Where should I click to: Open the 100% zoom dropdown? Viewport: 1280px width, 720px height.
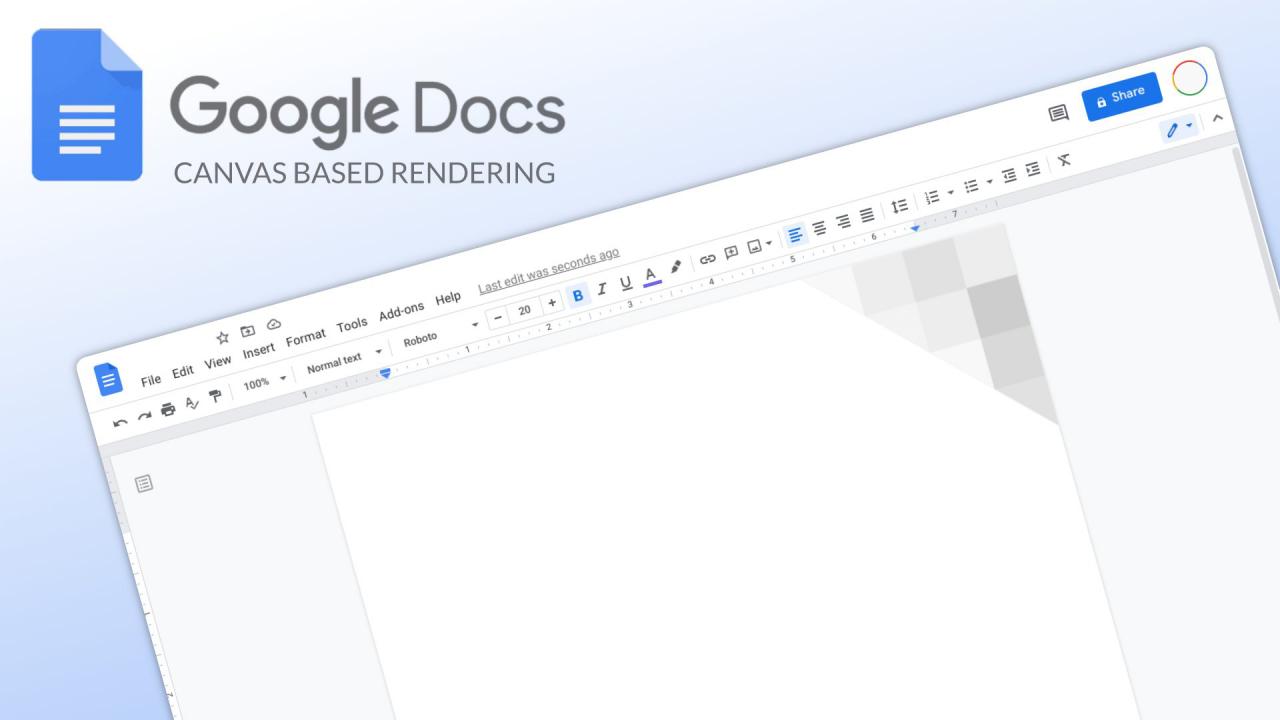click(x=266, y=380)
